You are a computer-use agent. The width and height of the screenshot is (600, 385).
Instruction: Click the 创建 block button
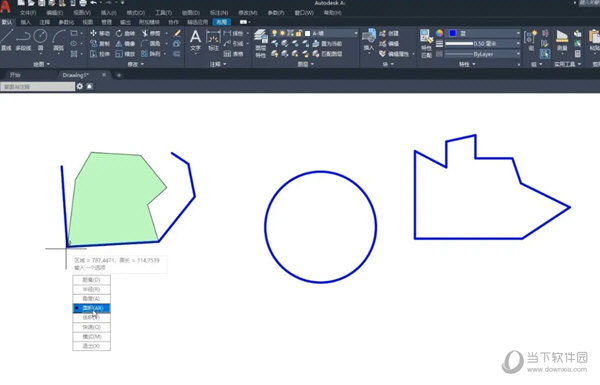tap(389, 33)
